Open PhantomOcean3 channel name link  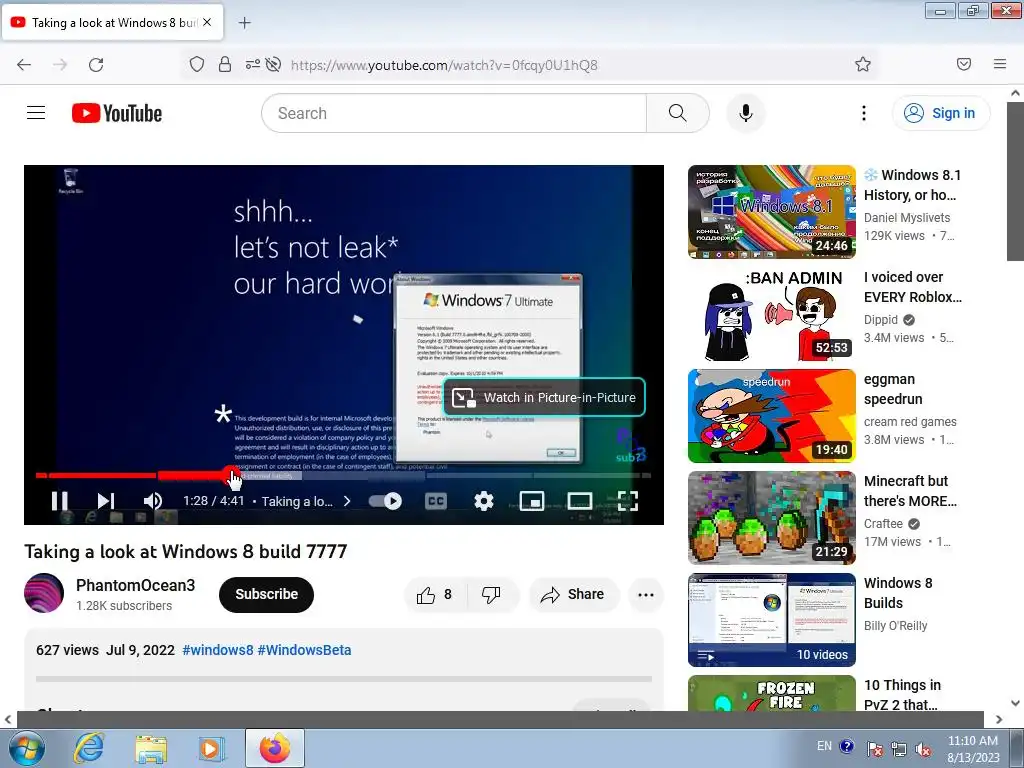pyautogui.click(x=136, y=585)
